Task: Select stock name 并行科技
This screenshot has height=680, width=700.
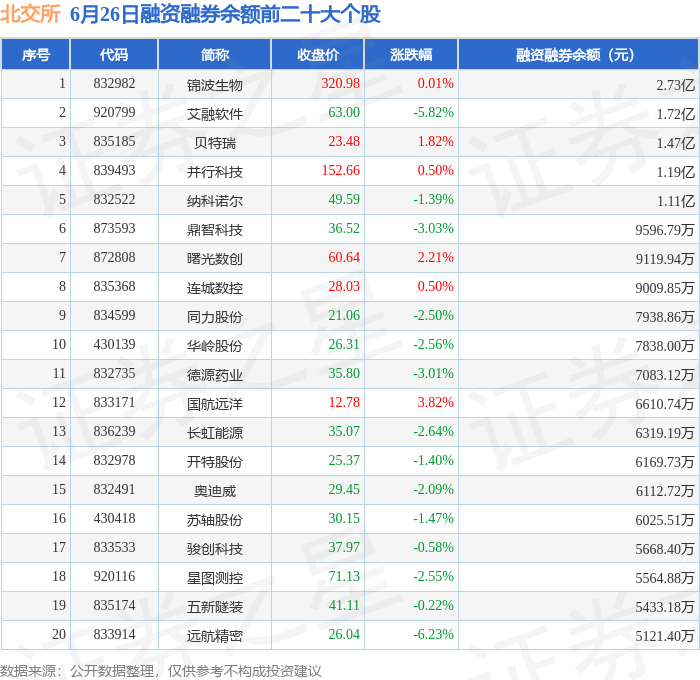Action: (215, 172)
